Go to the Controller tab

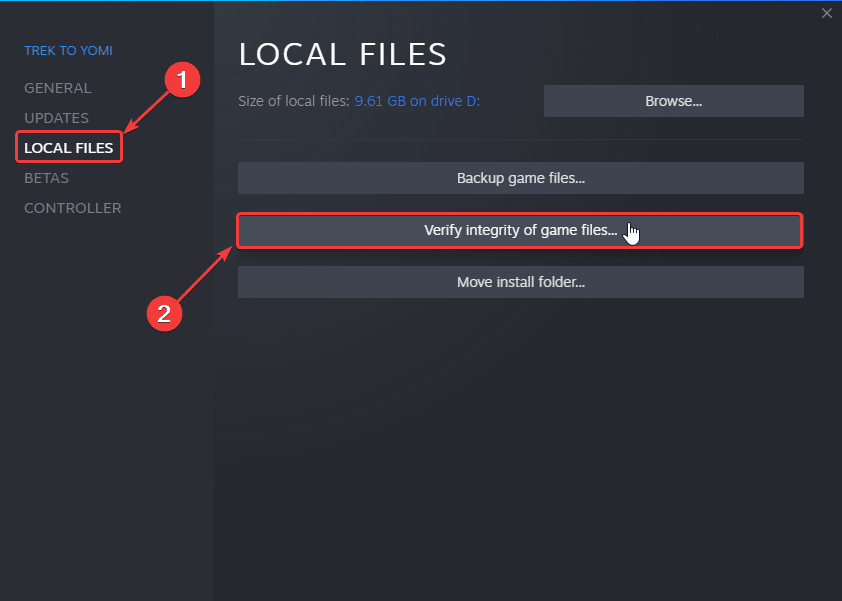click(72, 208)
